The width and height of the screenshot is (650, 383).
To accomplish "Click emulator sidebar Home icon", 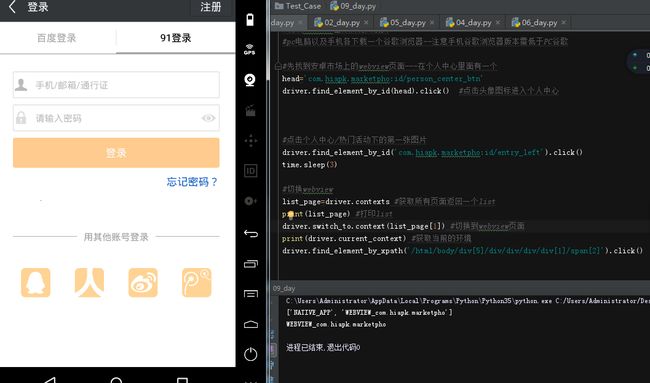I will pos(250,324).
